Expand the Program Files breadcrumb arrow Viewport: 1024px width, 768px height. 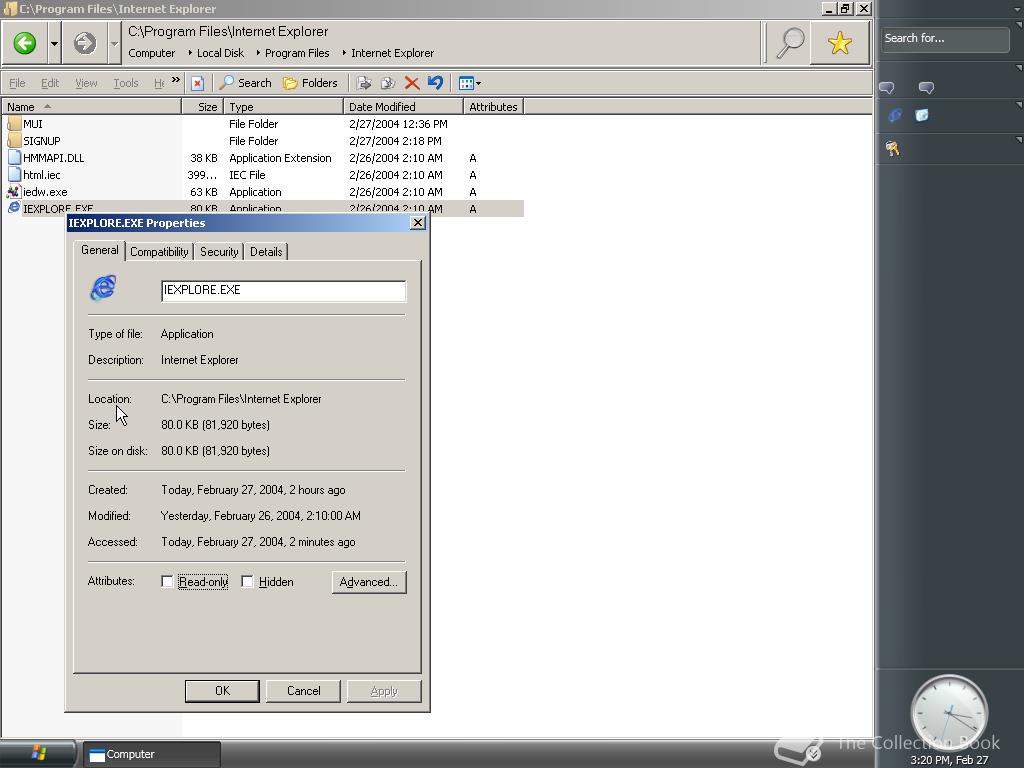click(x=258, y=53)
